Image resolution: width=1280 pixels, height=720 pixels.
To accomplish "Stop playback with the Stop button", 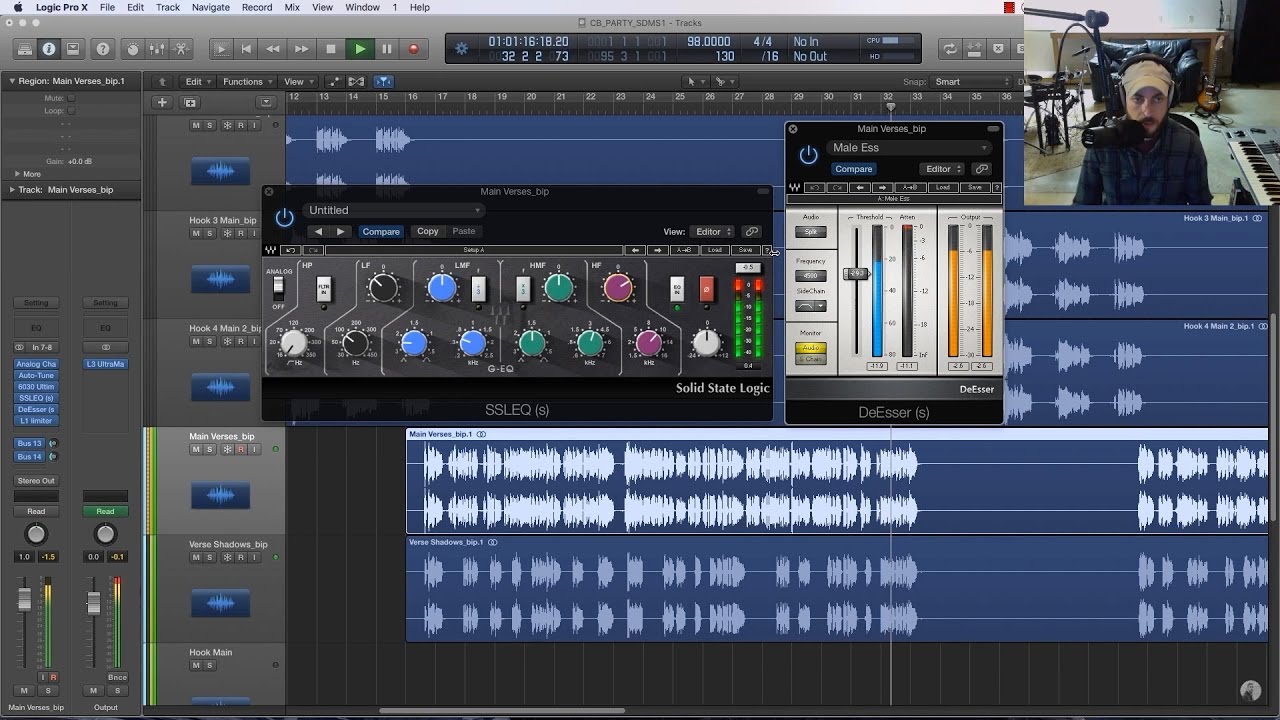I will click(x=331, y=49).
